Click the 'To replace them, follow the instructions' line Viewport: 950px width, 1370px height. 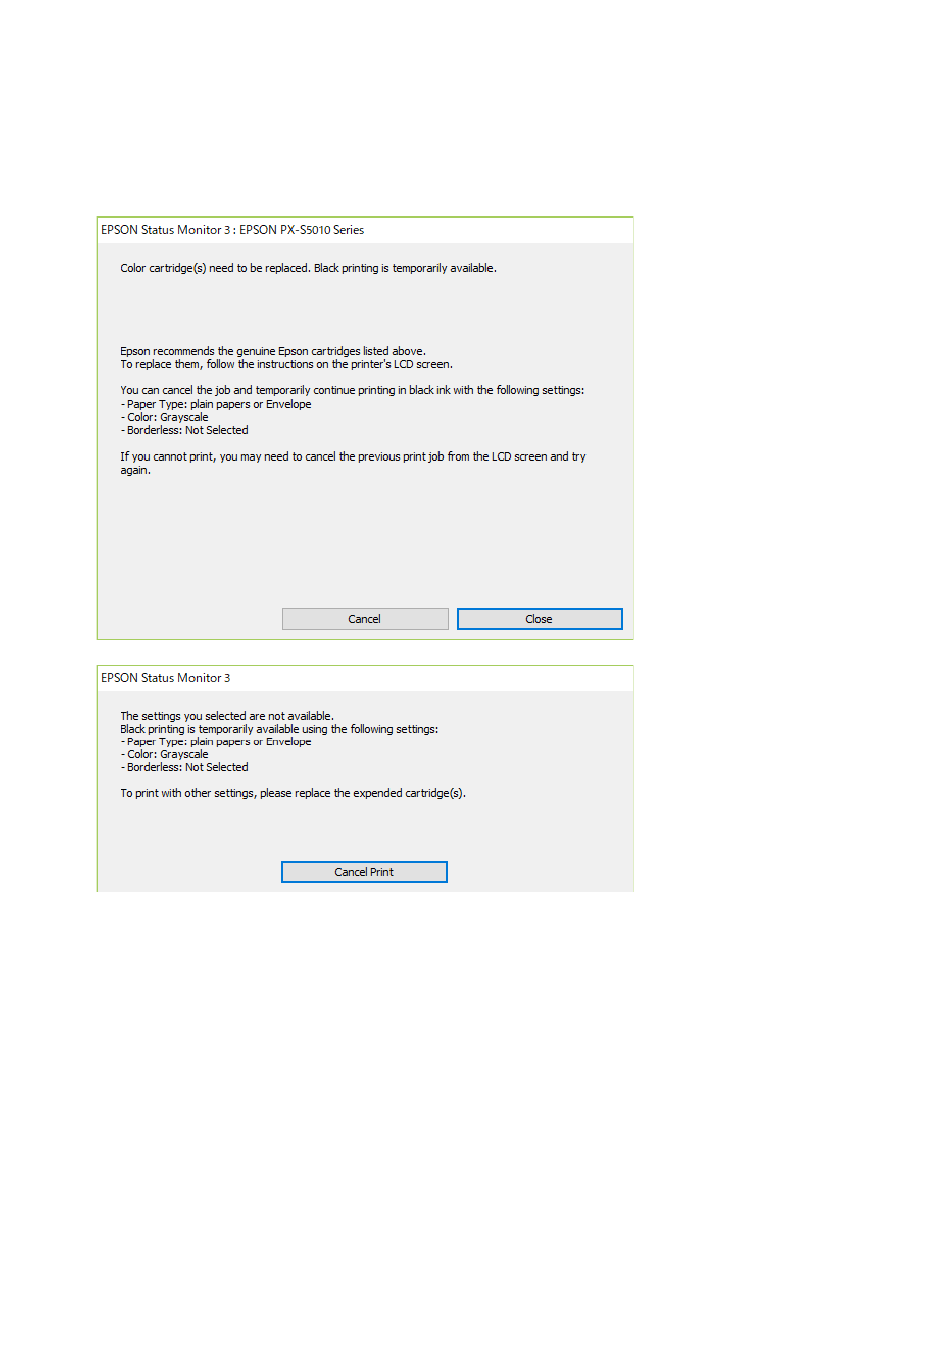[286, 364]
